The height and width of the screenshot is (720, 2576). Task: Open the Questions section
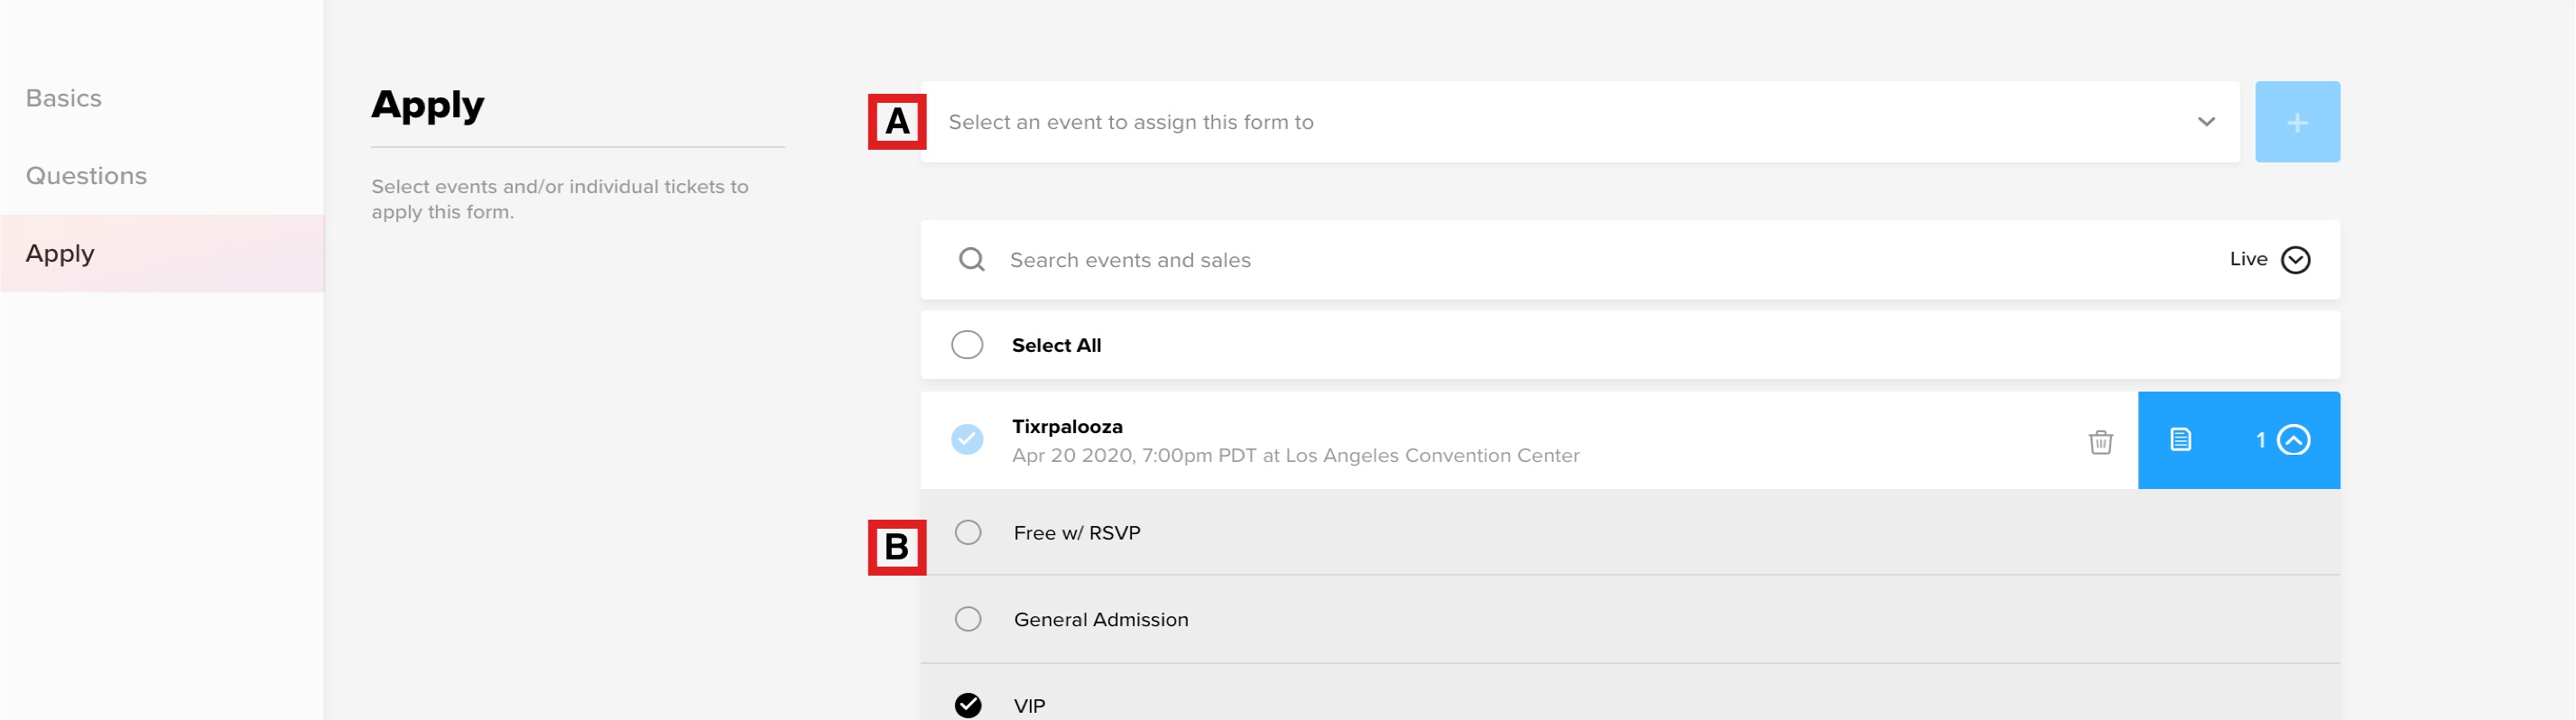pyautogui.click(x=86, y=176)
